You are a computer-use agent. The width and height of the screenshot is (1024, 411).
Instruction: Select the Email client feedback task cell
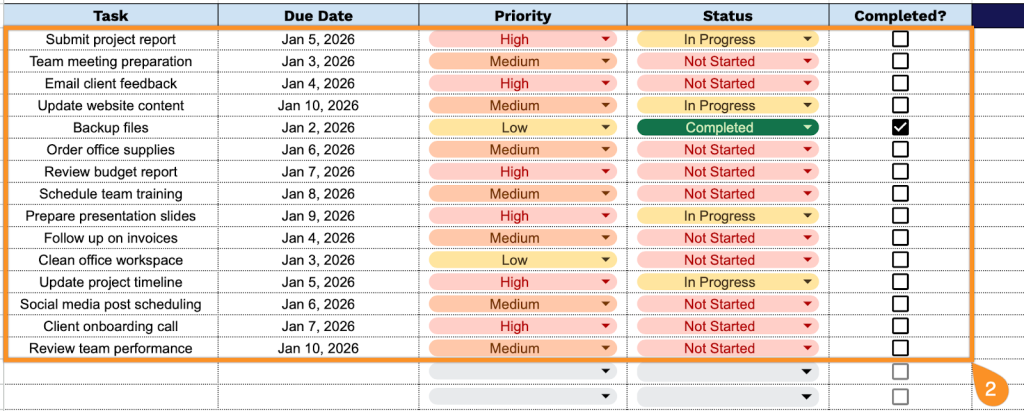click(110, 83)
